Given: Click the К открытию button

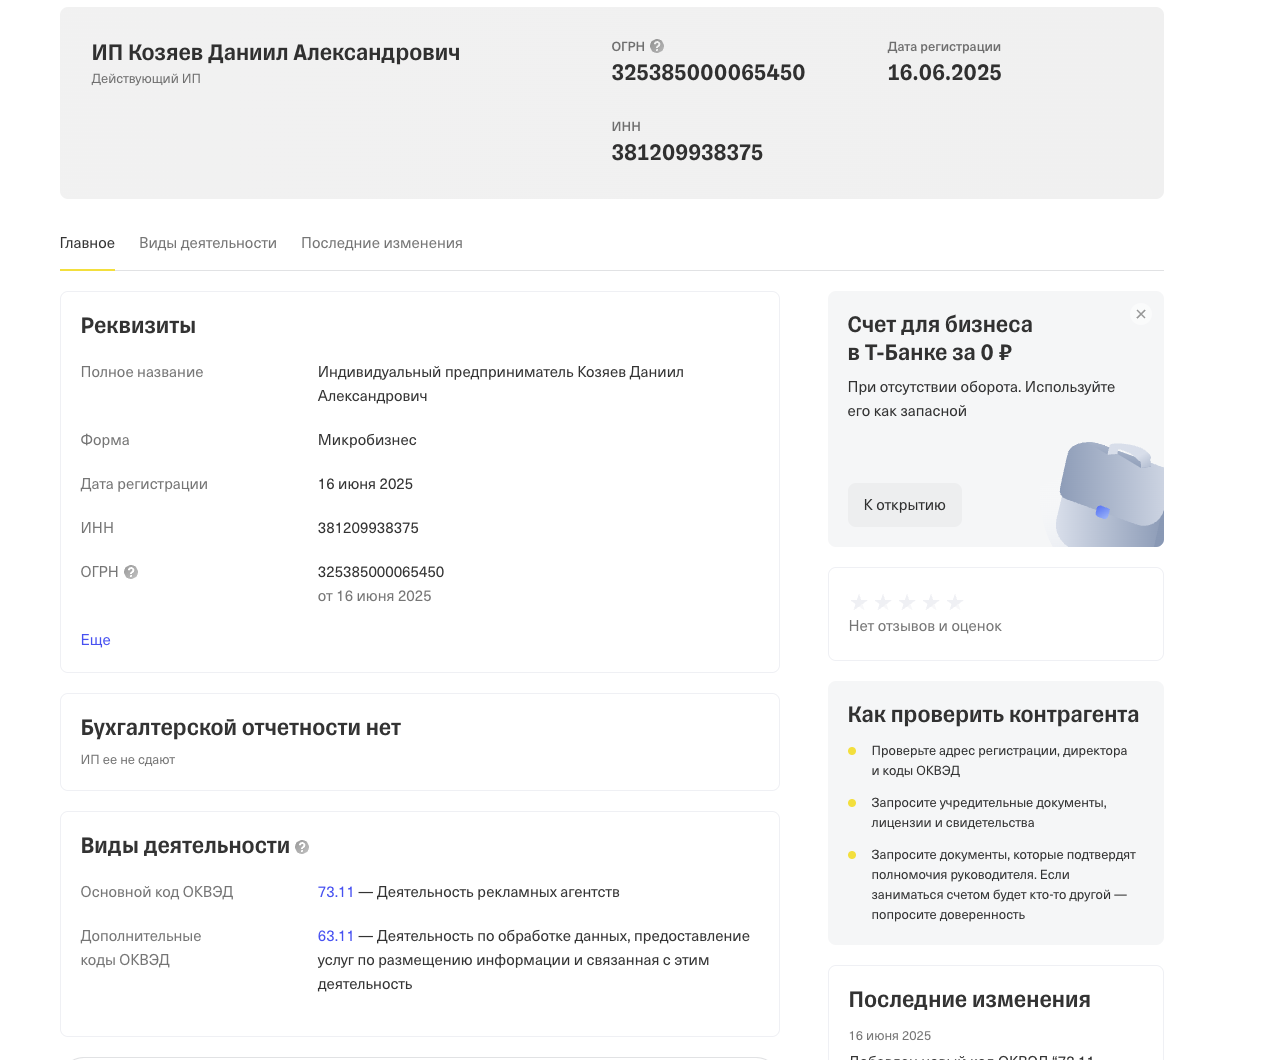Looking at the screenshot, I should pyautogui.click(x=905, y=505).
